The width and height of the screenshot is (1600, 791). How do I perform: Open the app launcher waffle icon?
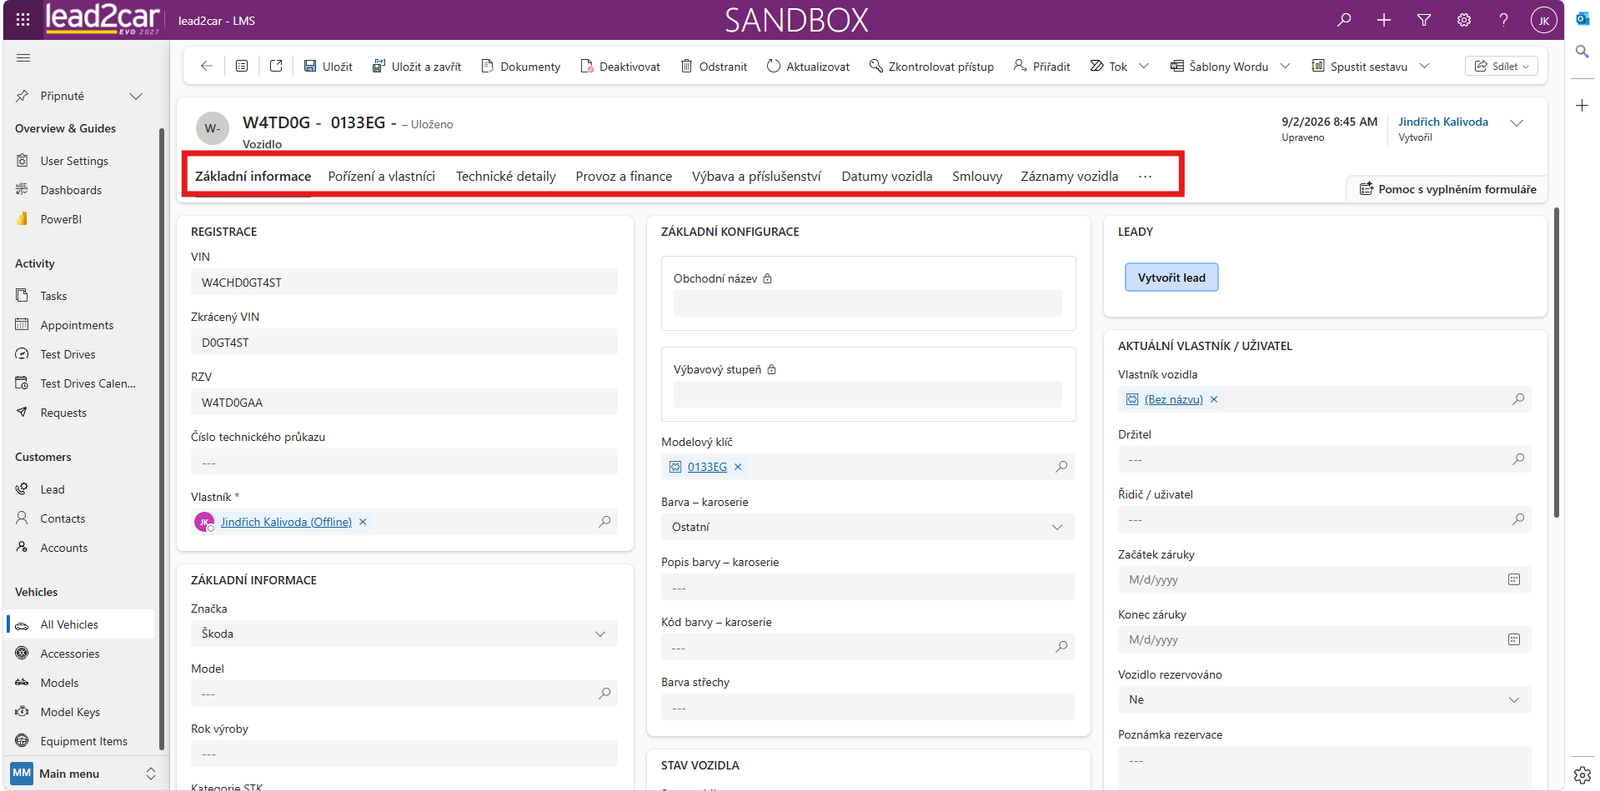tap(23, 20)
